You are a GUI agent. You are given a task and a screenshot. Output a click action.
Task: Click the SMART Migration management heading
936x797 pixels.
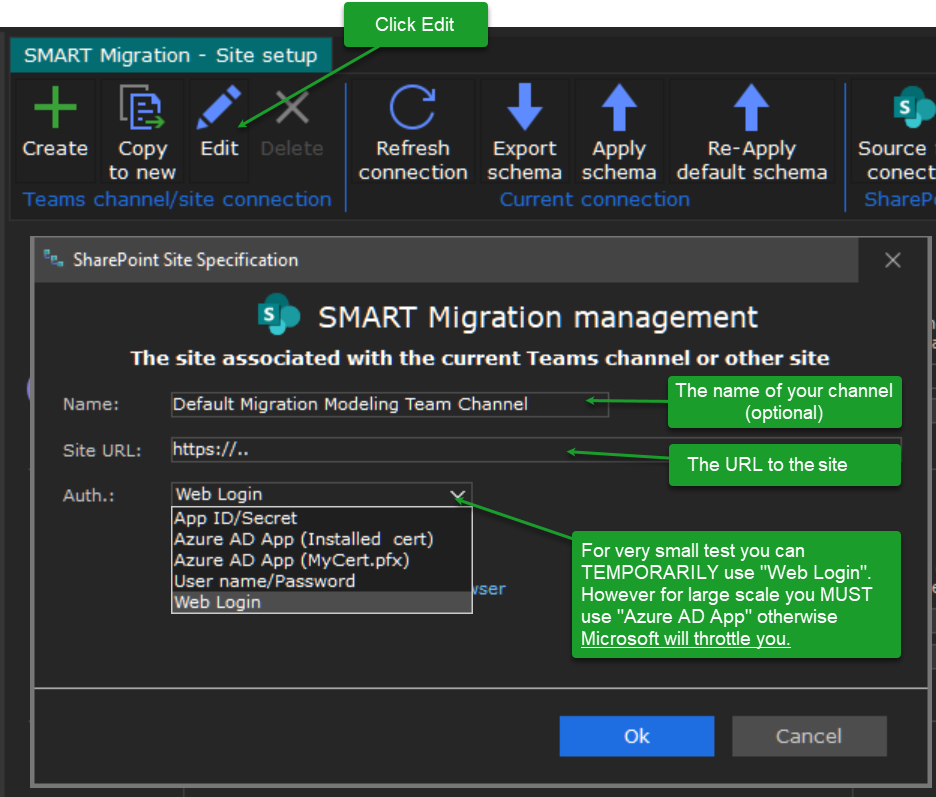tap(538, 317)
